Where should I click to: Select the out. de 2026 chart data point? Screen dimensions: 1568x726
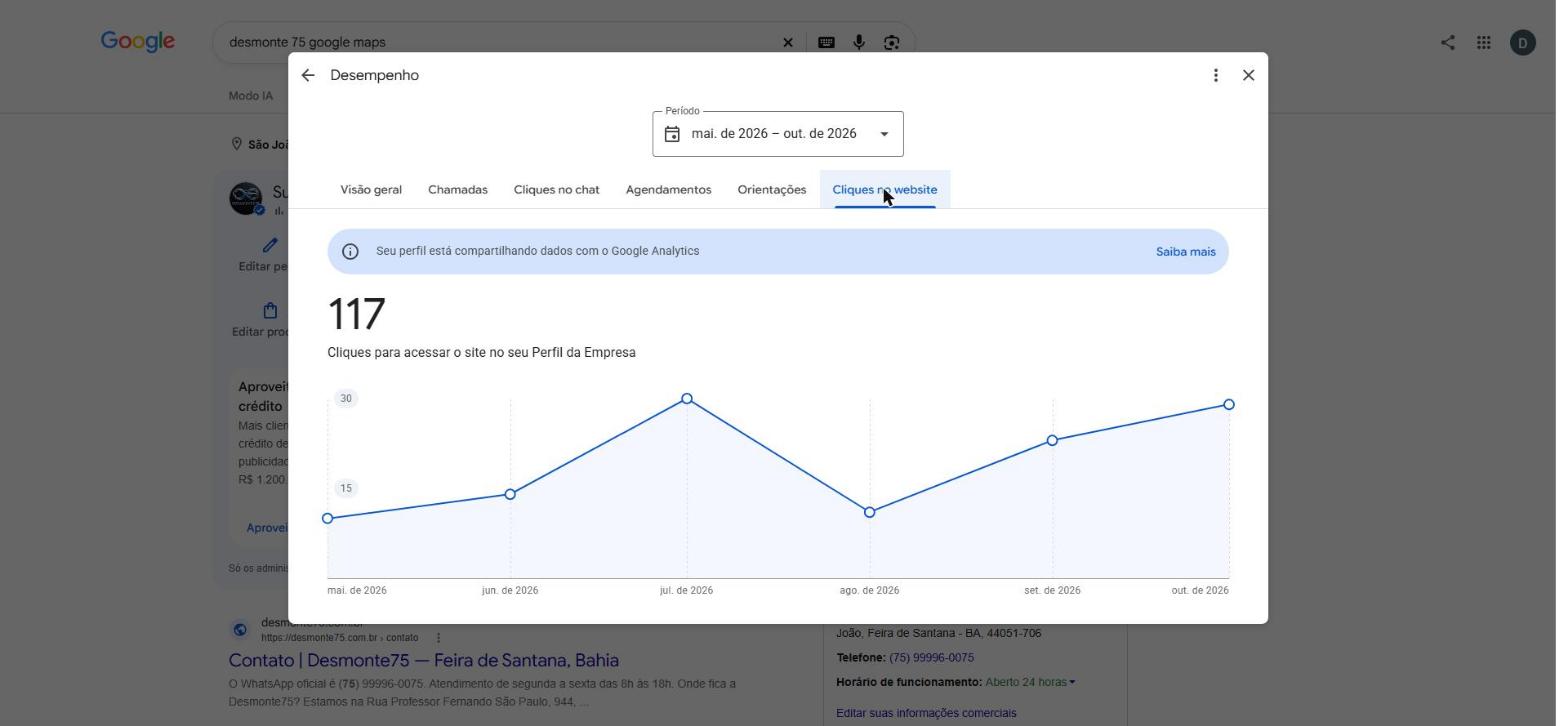tap(1229, 405)
